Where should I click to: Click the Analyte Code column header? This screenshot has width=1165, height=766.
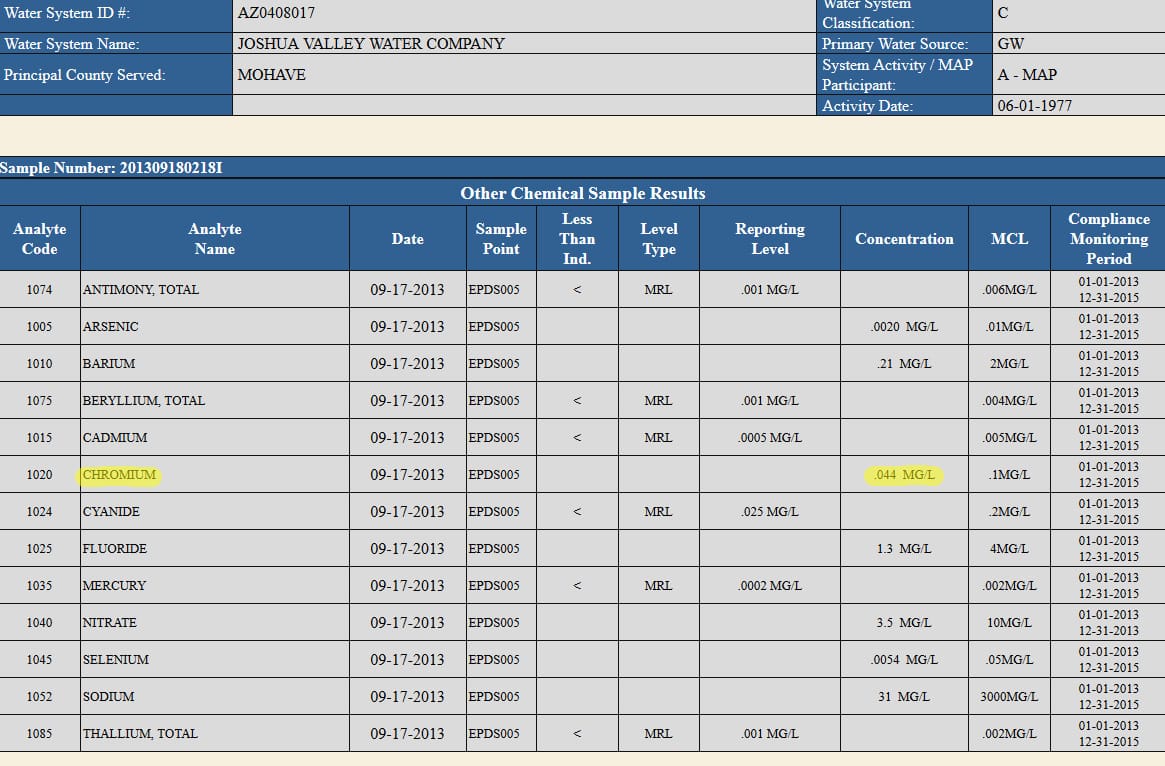click(40, 239)
